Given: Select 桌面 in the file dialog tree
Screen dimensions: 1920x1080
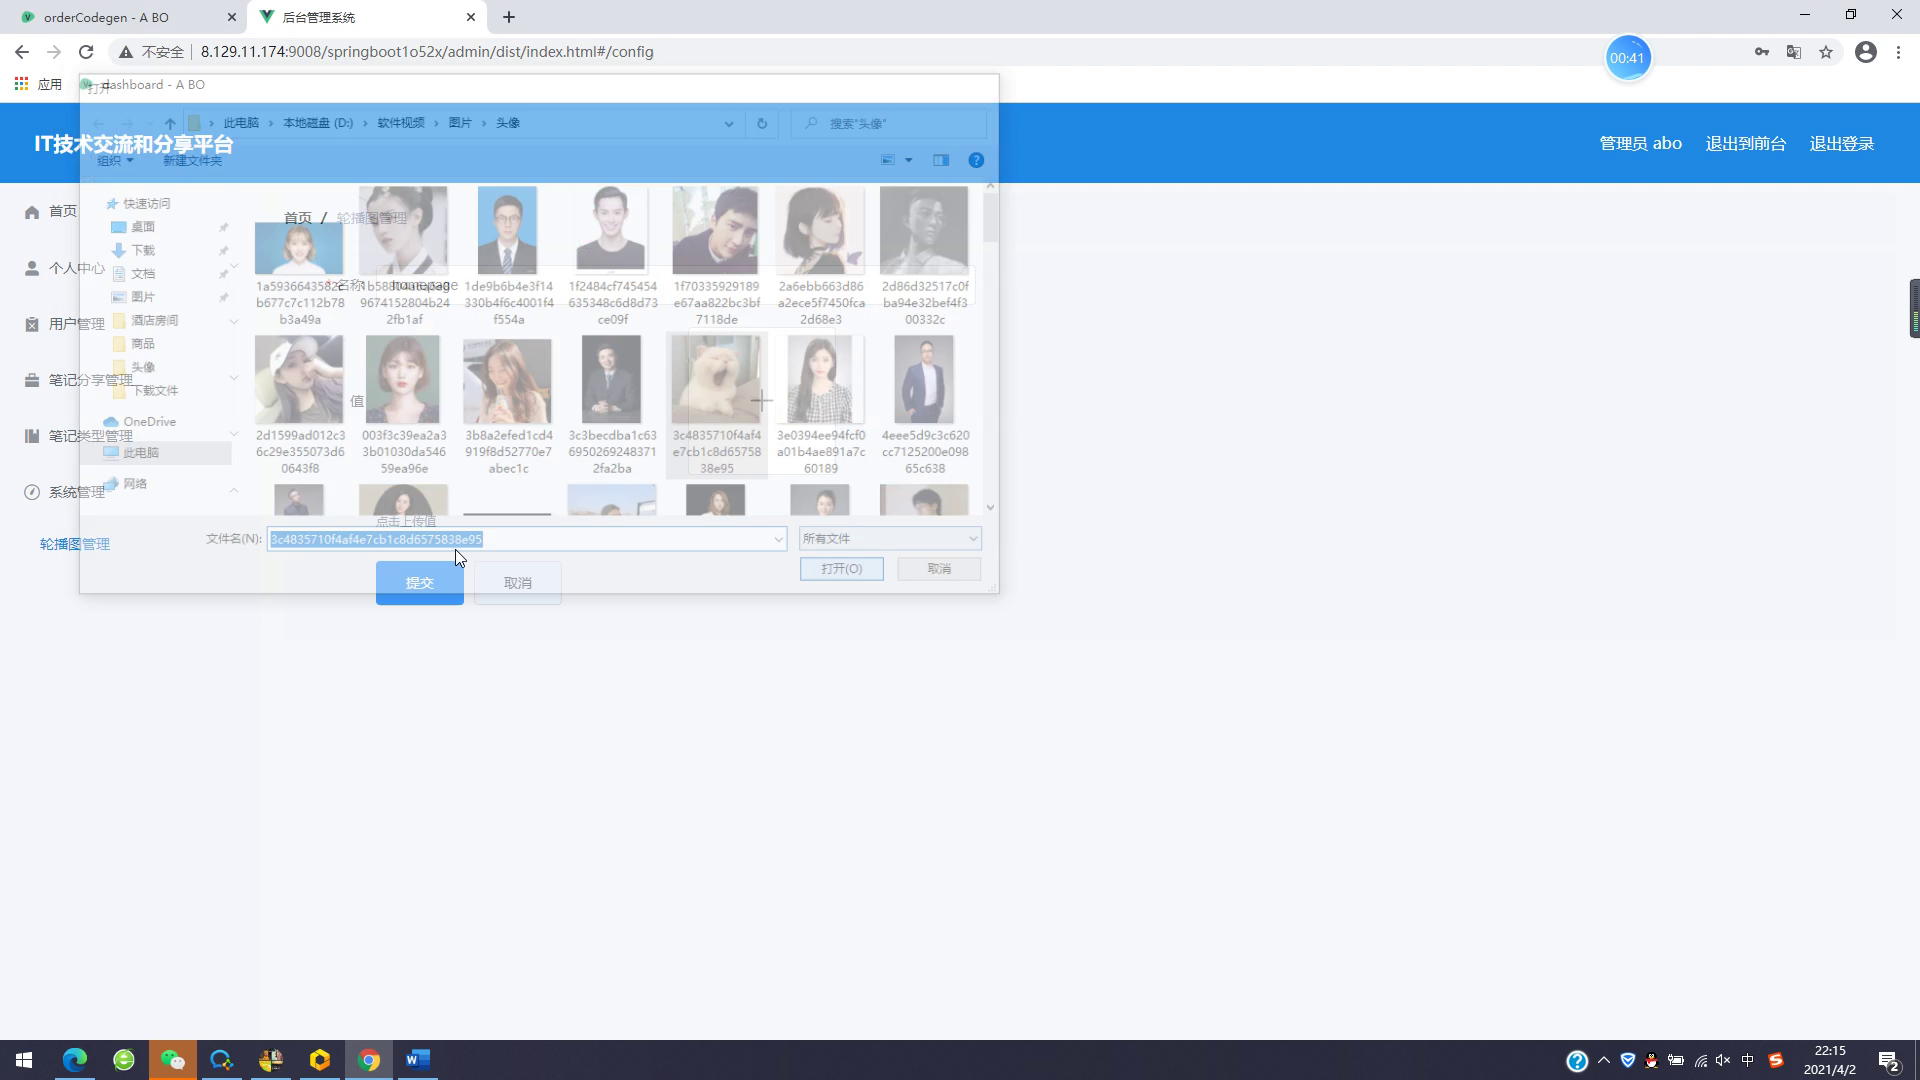Looking at the screenshot, I should [x=143, y=227].
